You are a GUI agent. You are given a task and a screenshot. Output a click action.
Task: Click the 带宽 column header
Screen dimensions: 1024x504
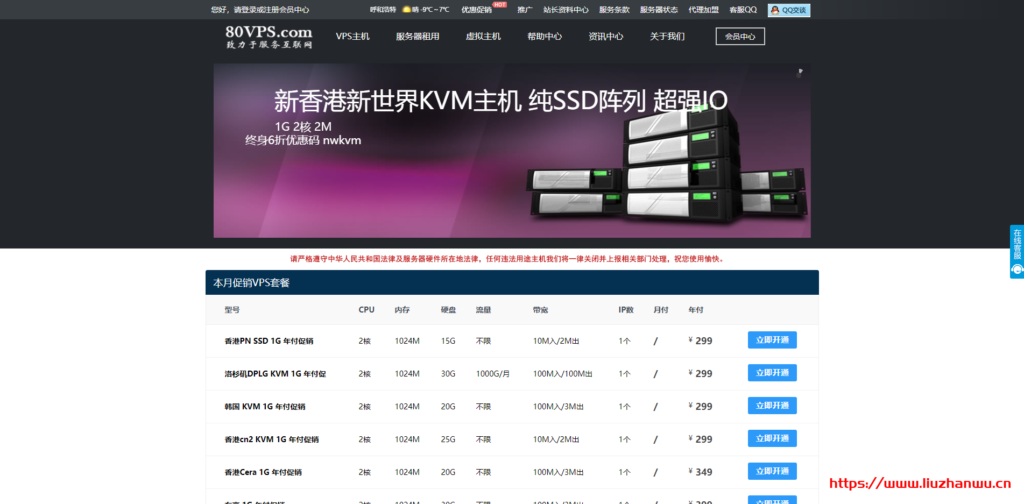pyautogui.click(x=540, y=309)
